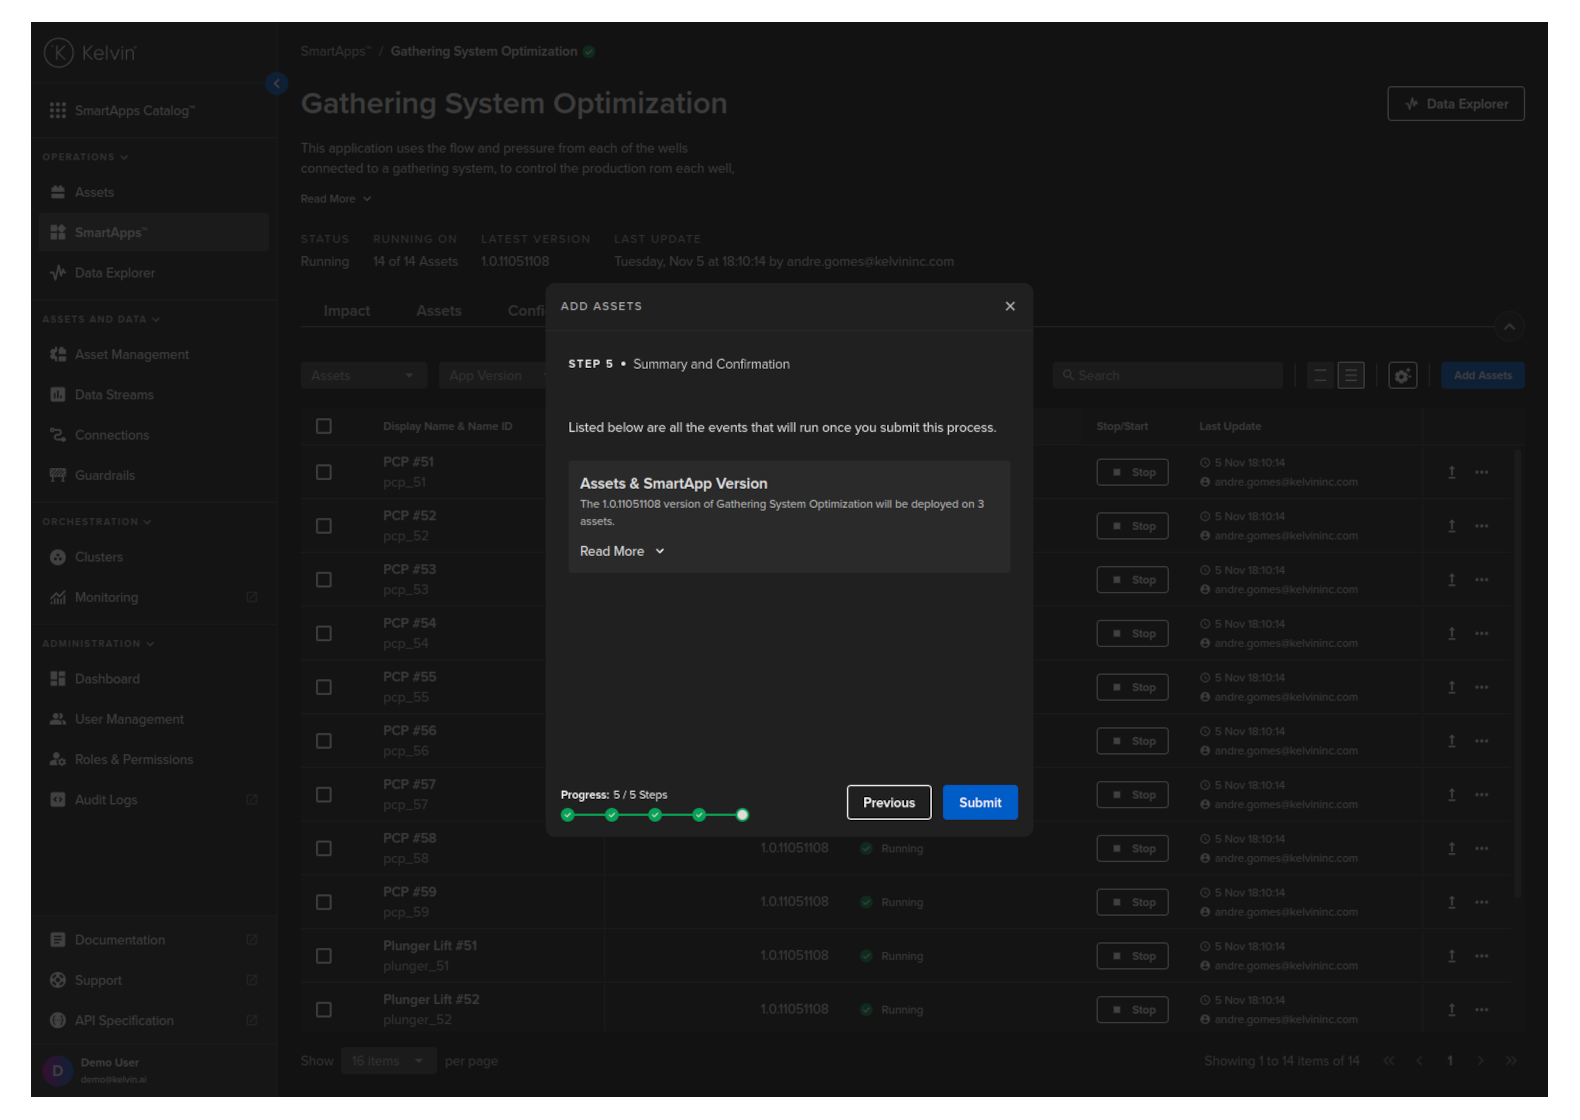The image size is (1580, 1120).
Task: Open the items per page dropdown
Action: point(388,1061)
